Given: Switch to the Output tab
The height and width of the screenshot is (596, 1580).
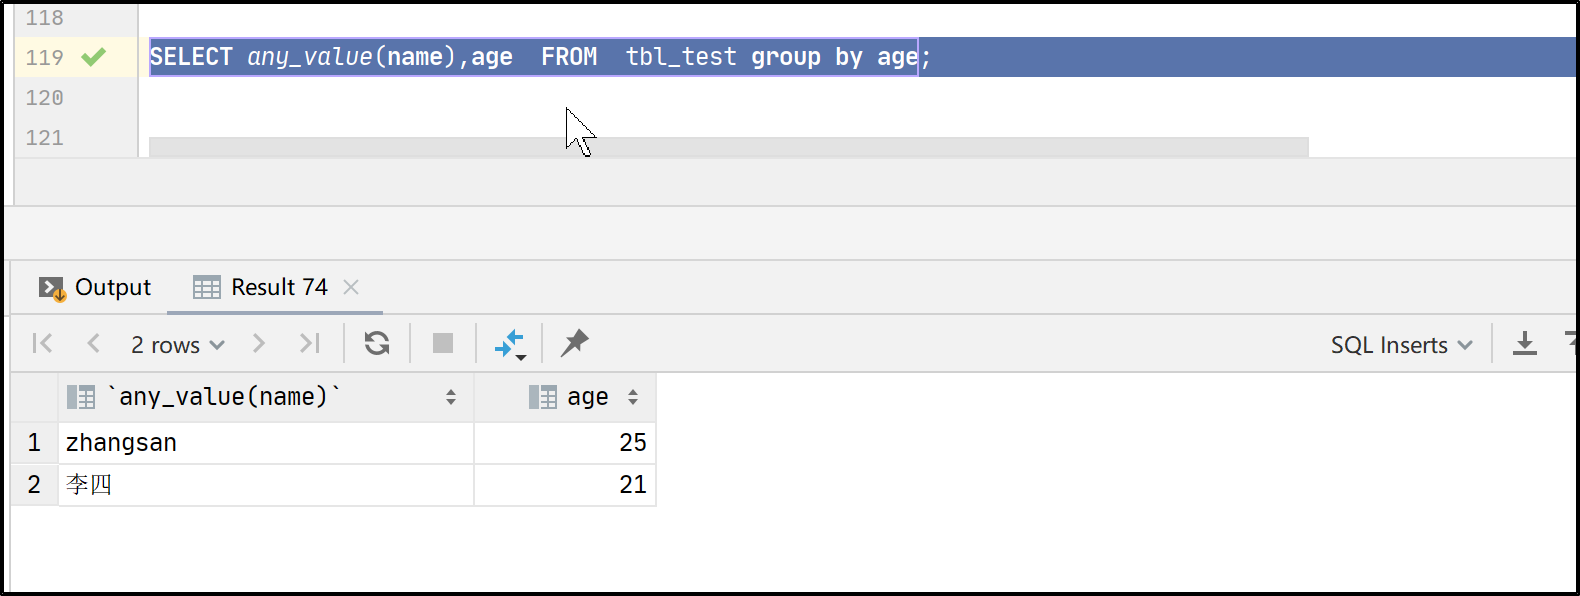Looking at the screenshot, I should 95,288.
